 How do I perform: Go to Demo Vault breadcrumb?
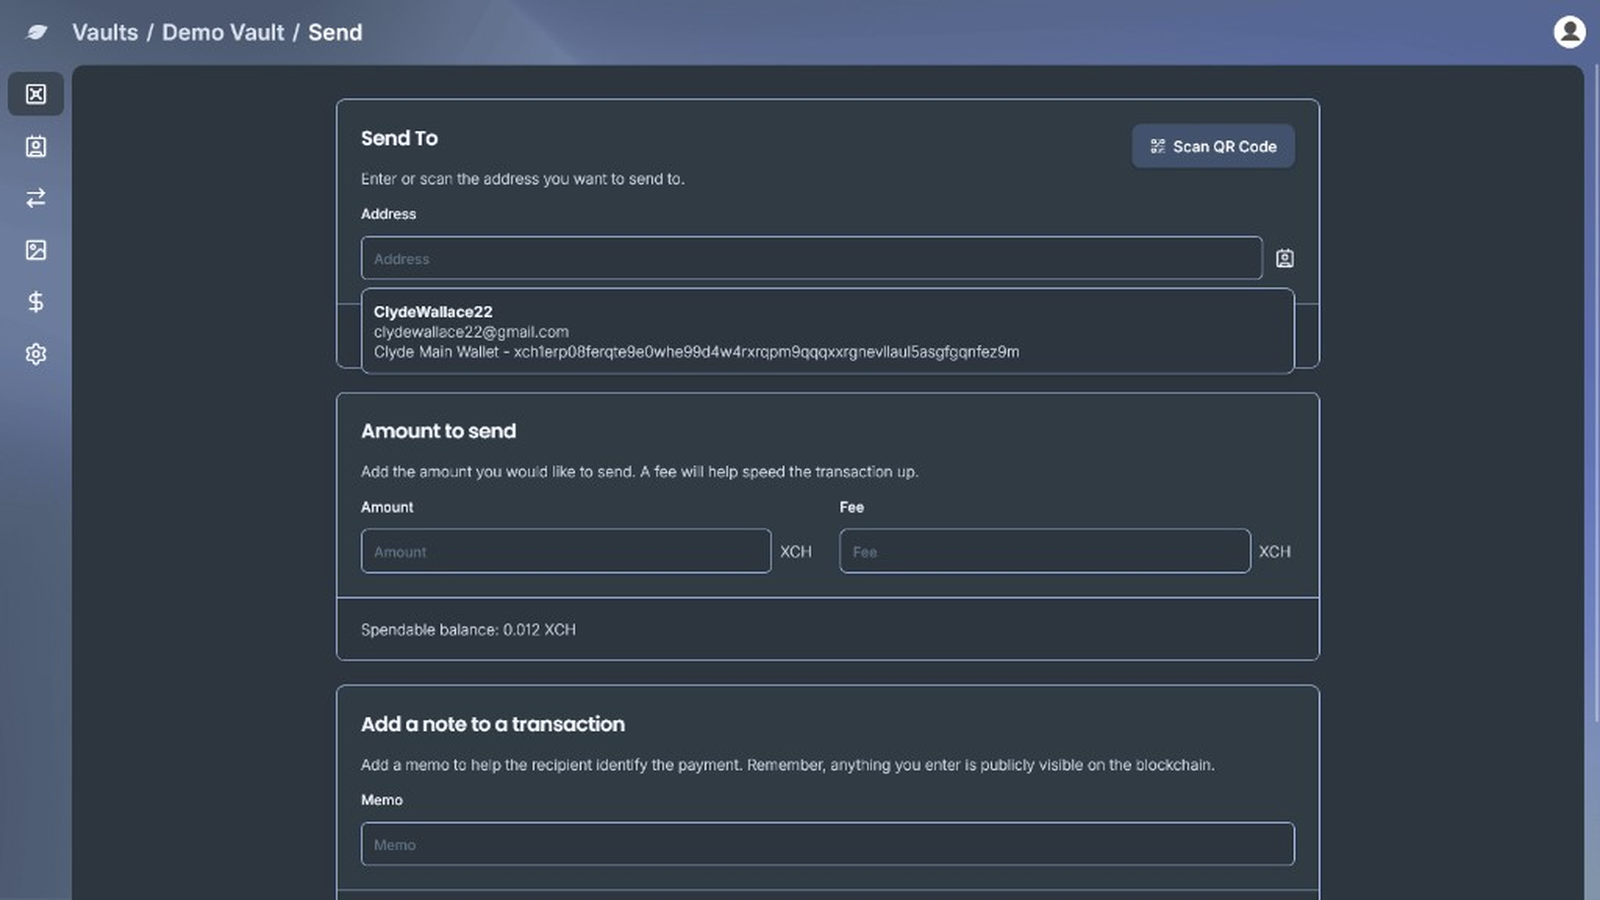(x=223, y=32)
